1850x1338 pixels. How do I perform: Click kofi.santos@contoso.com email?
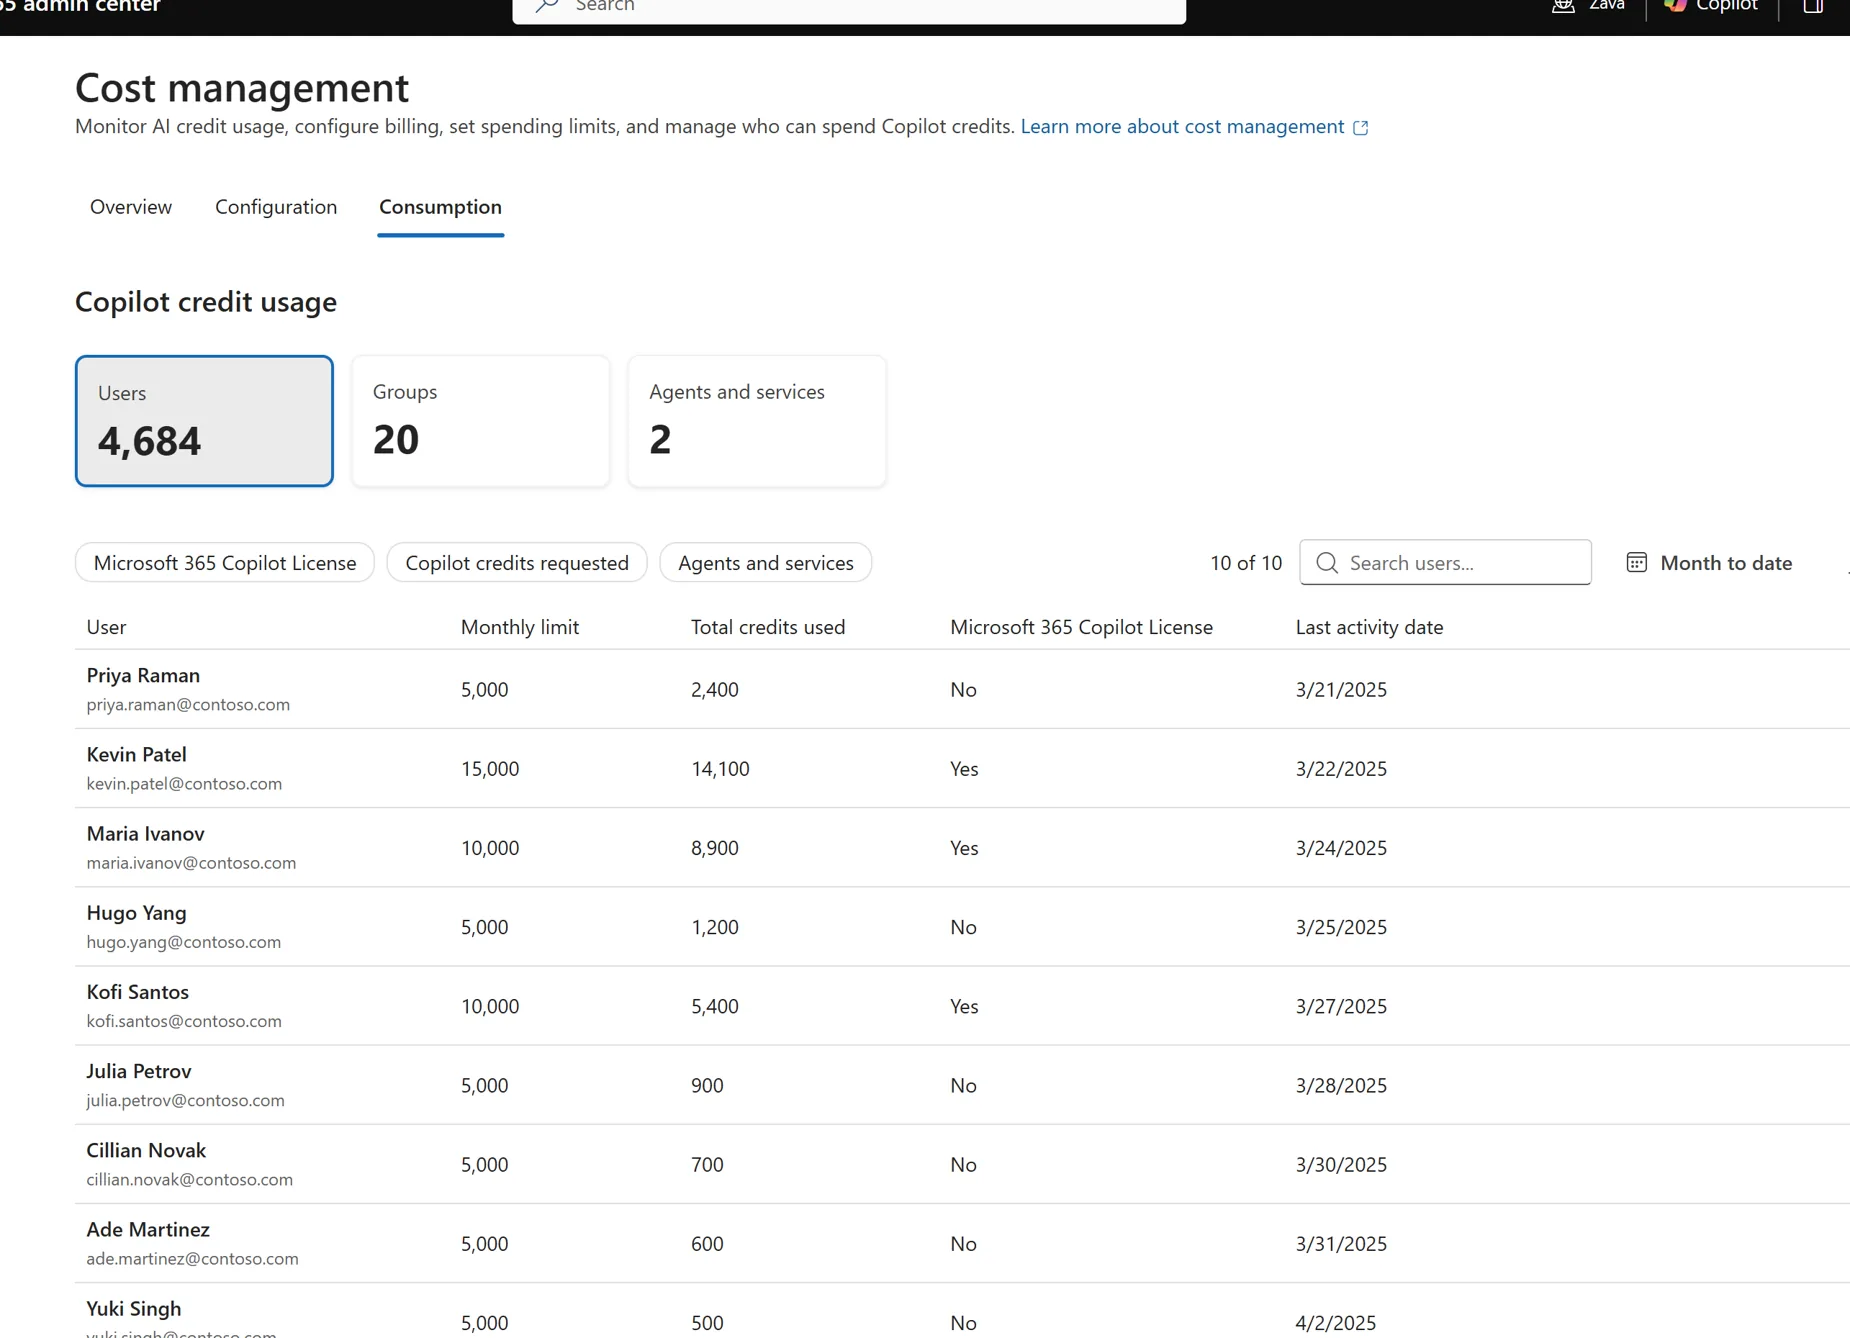click(x=184, y=1021)
